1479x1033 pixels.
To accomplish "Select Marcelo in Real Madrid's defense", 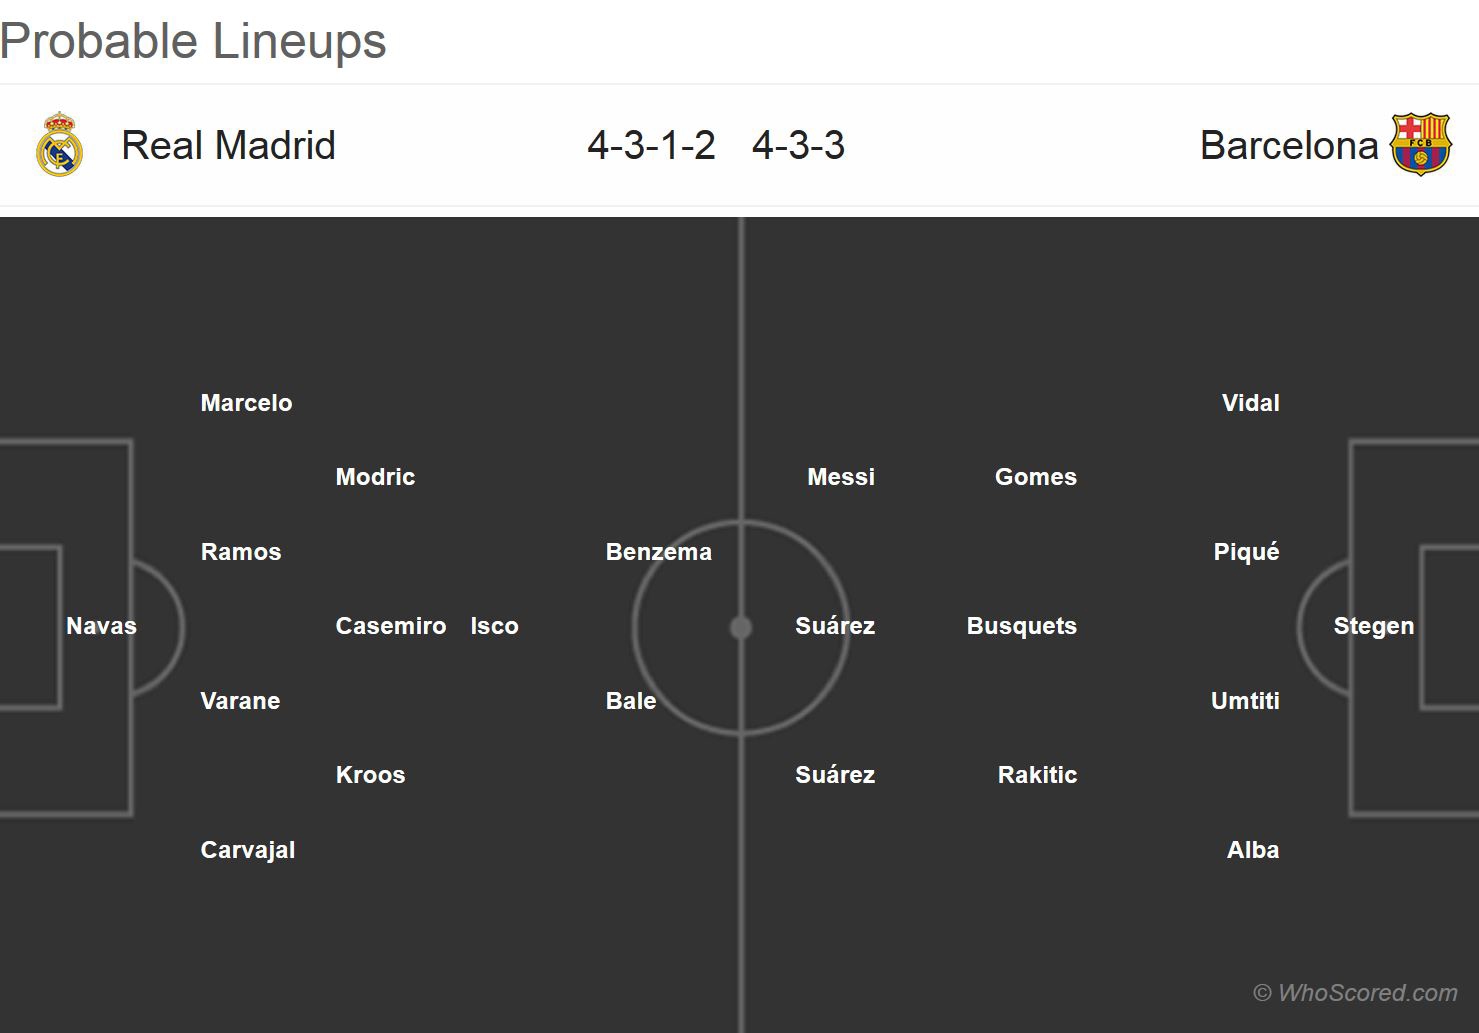I will tap(246, 403).
